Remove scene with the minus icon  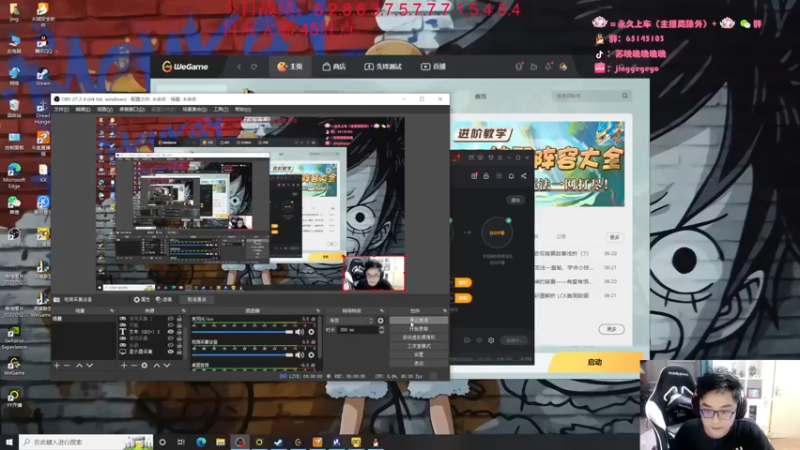point(67,365)
